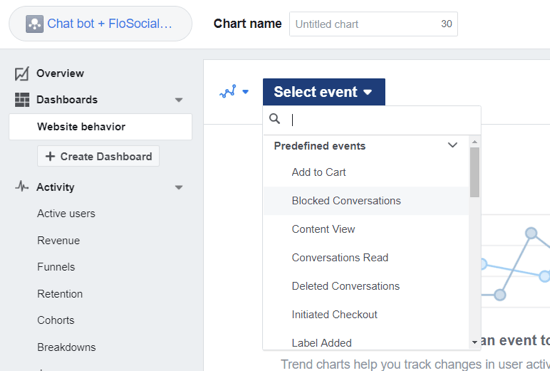This screenshot has height=371, width=550.
Task: Choose the Add to Cart event
Action: pos(366,173)
